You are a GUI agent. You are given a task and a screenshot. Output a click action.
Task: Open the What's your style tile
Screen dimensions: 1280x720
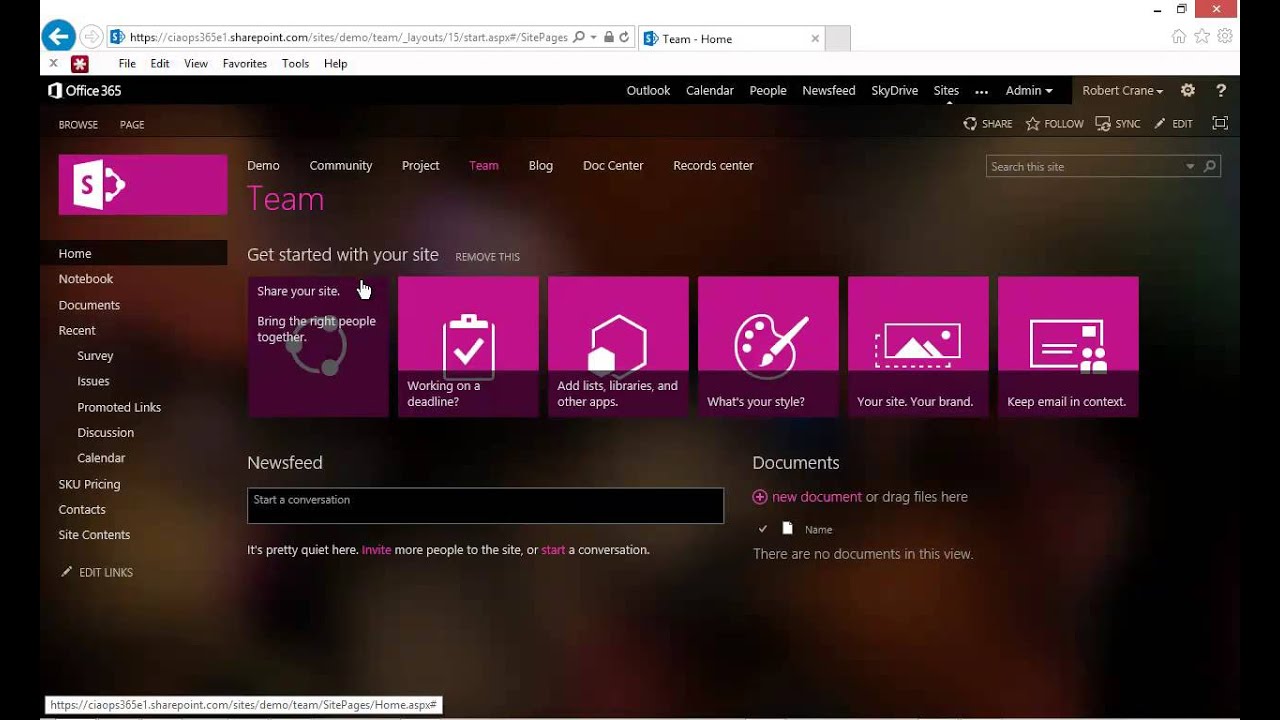tap(768, 346)
